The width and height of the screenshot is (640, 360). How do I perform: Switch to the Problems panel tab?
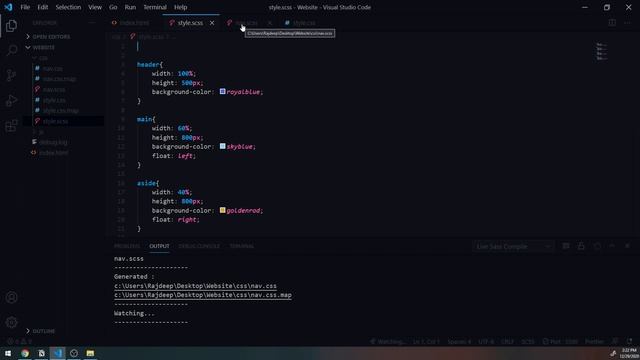click(x=127, y=246)
